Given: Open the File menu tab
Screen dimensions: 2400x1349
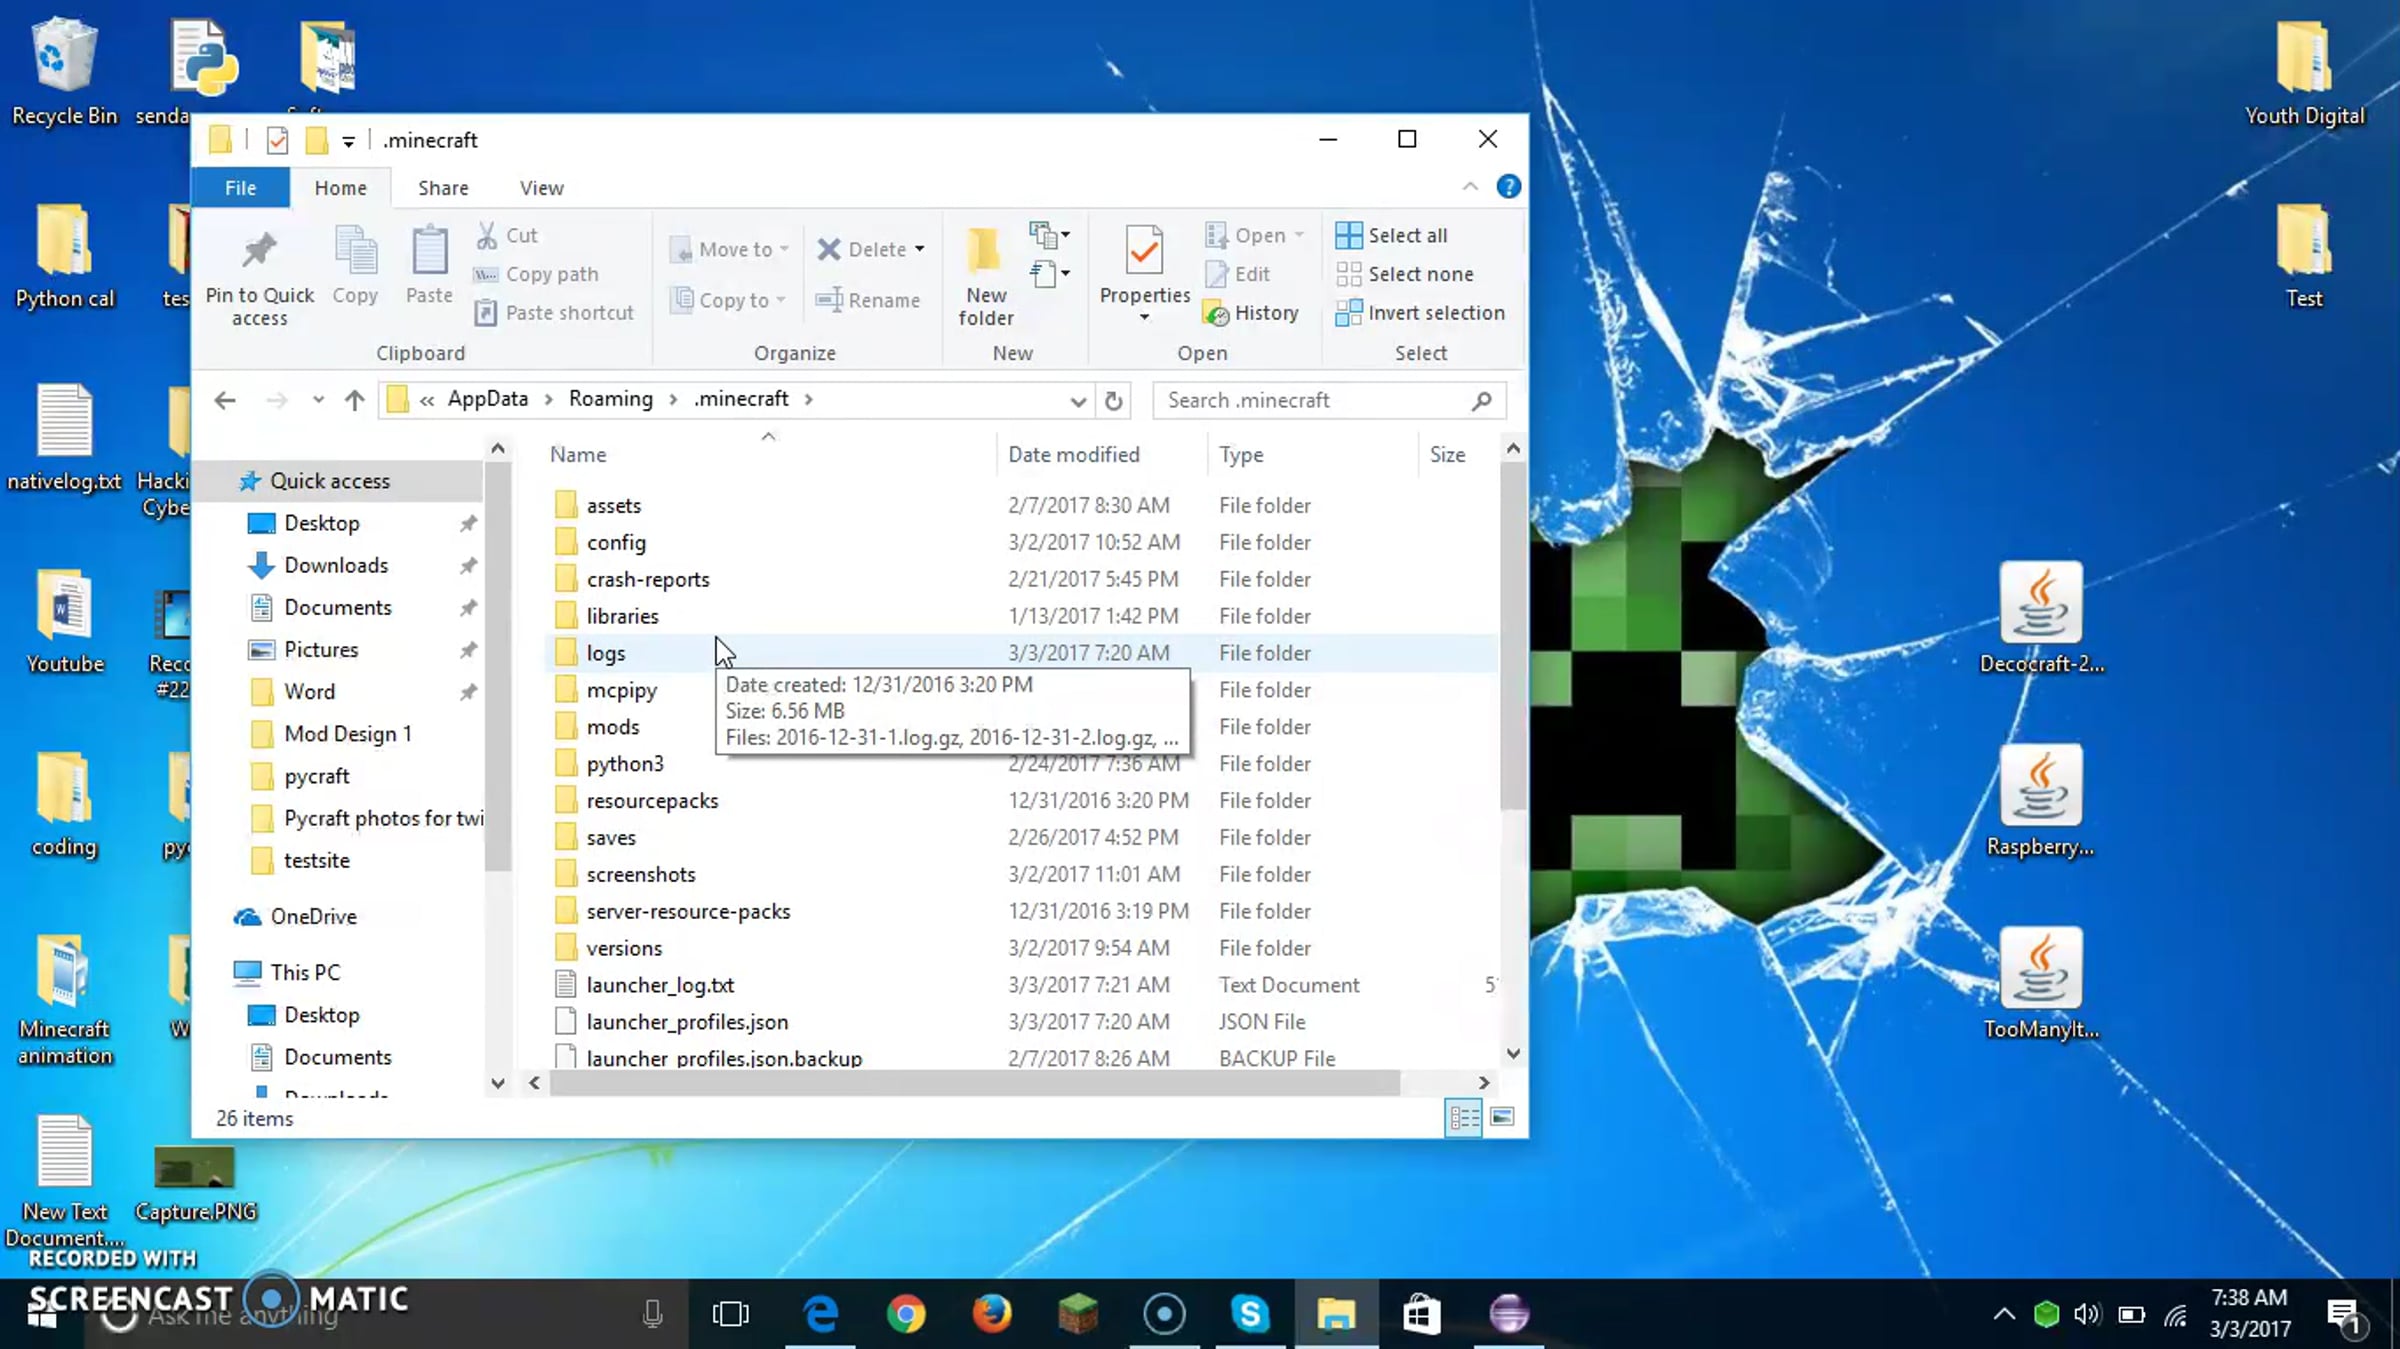Looking at the screenshot, I should (240, 188).
